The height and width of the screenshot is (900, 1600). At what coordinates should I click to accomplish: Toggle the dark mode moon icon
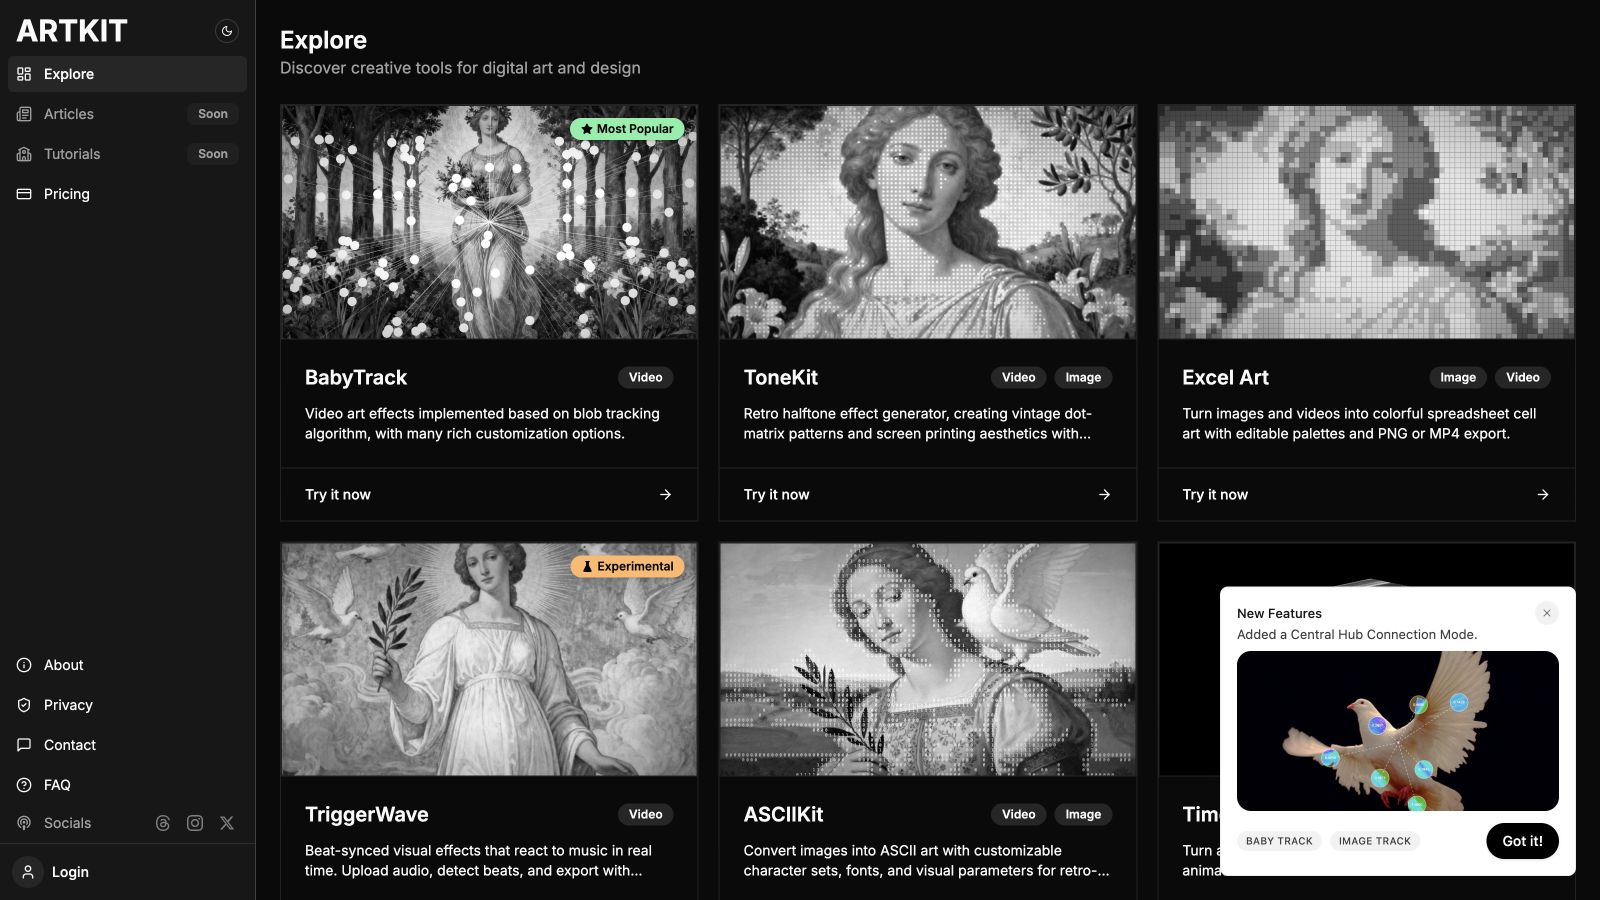(x=227, y=31)
